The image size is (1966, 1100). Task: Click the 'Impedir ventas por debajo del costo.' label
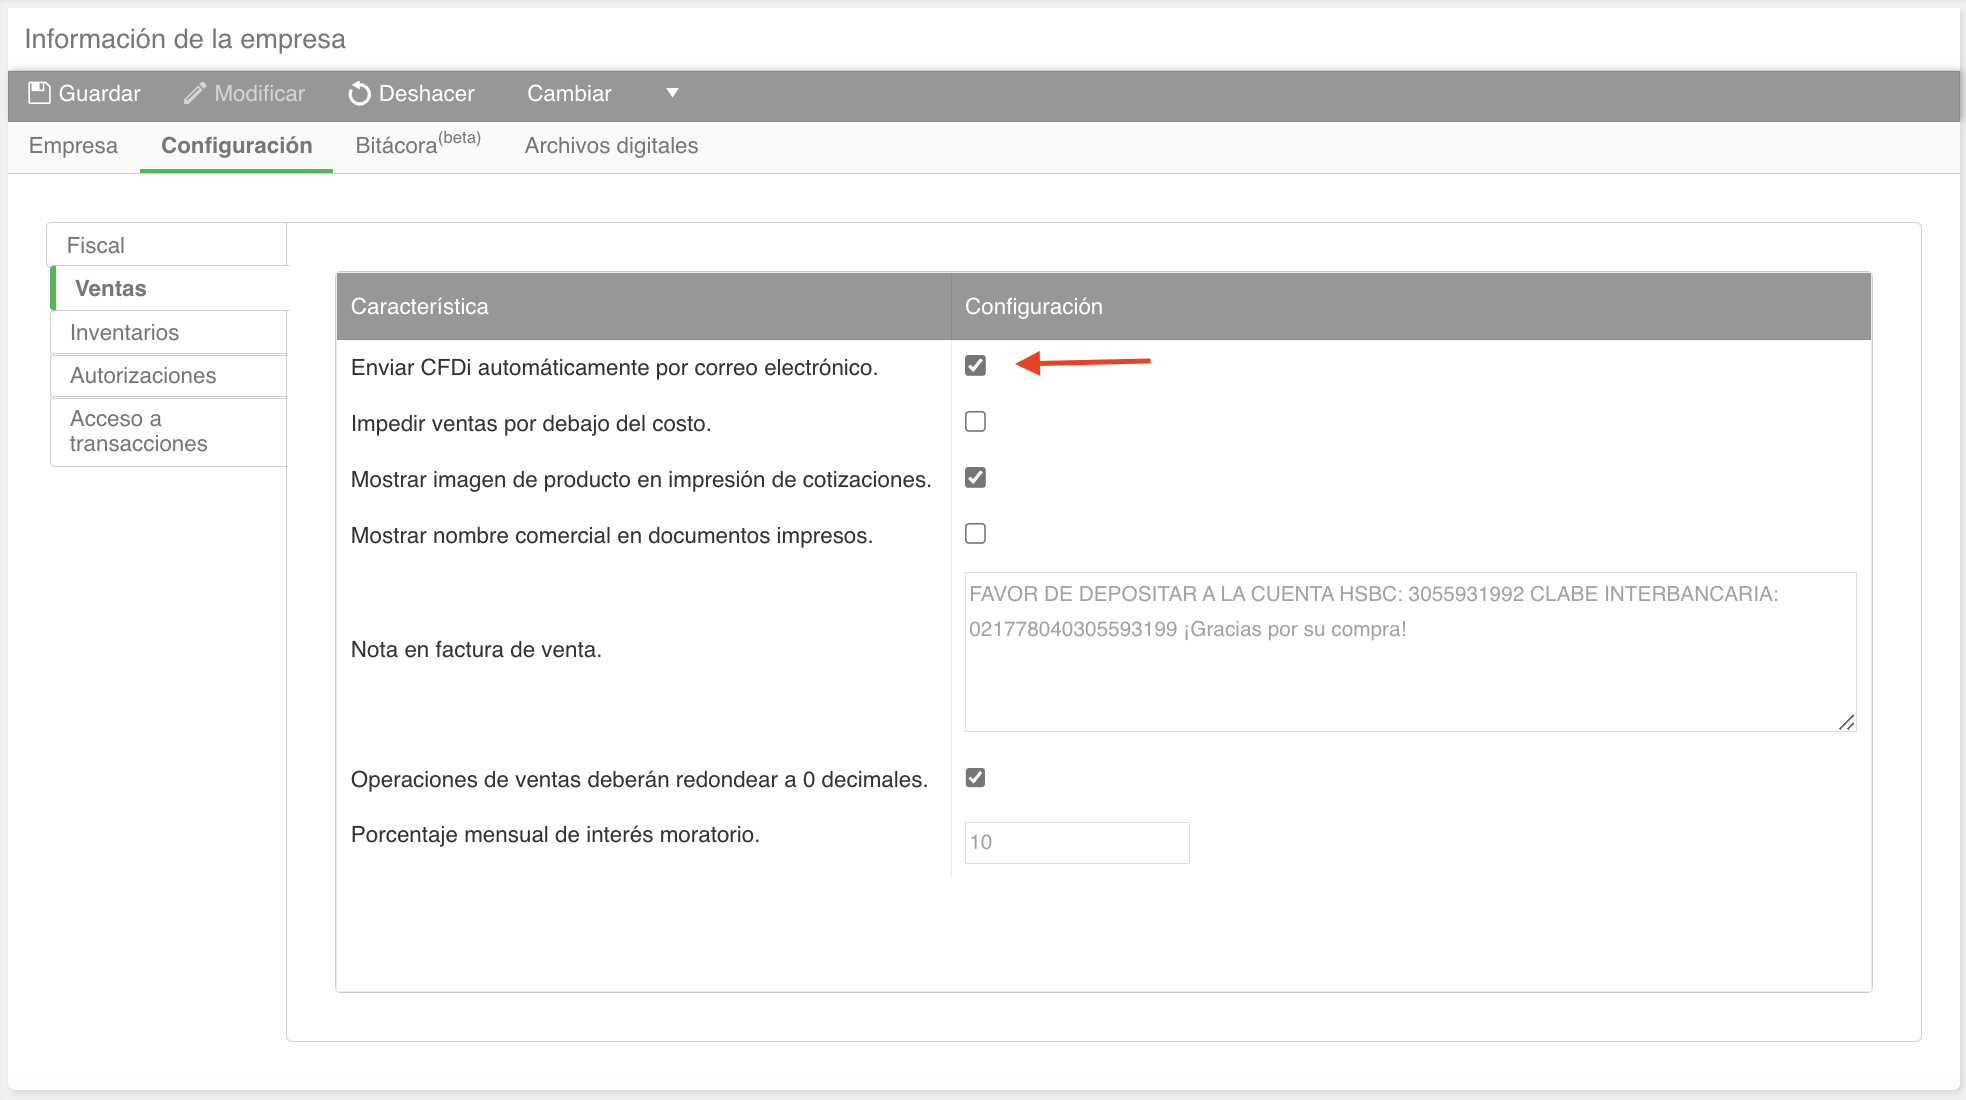(x=531, y=423)
